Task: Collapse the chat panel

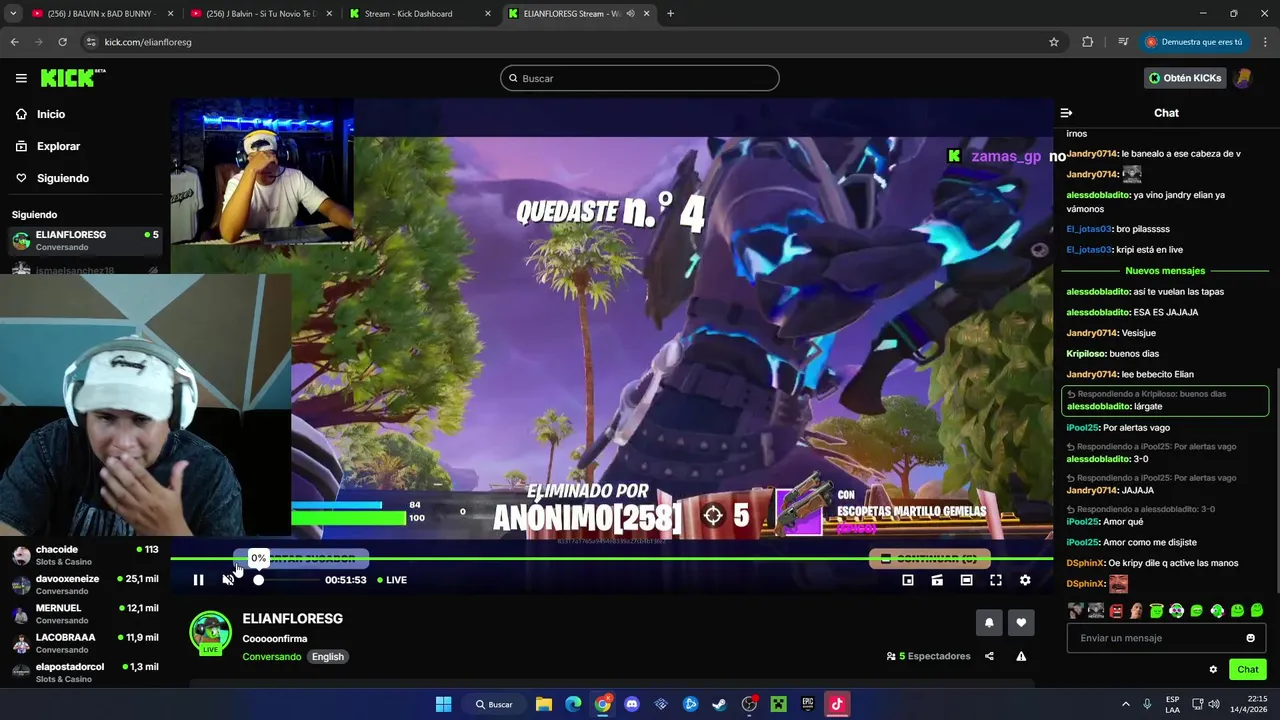Action: pos(1066,113)
